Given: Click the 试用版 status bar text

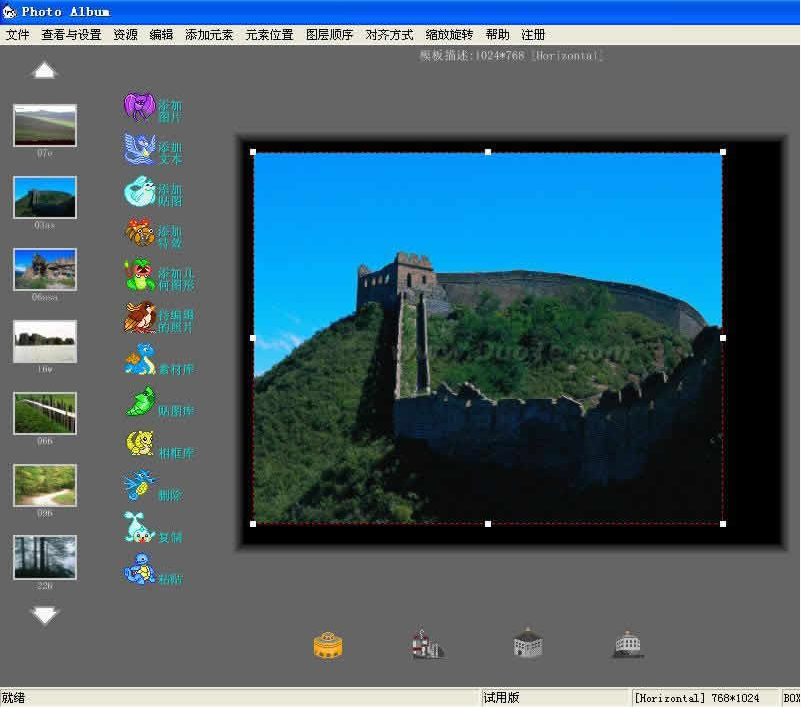Looking at the screenshot, I should click(502, 697).
